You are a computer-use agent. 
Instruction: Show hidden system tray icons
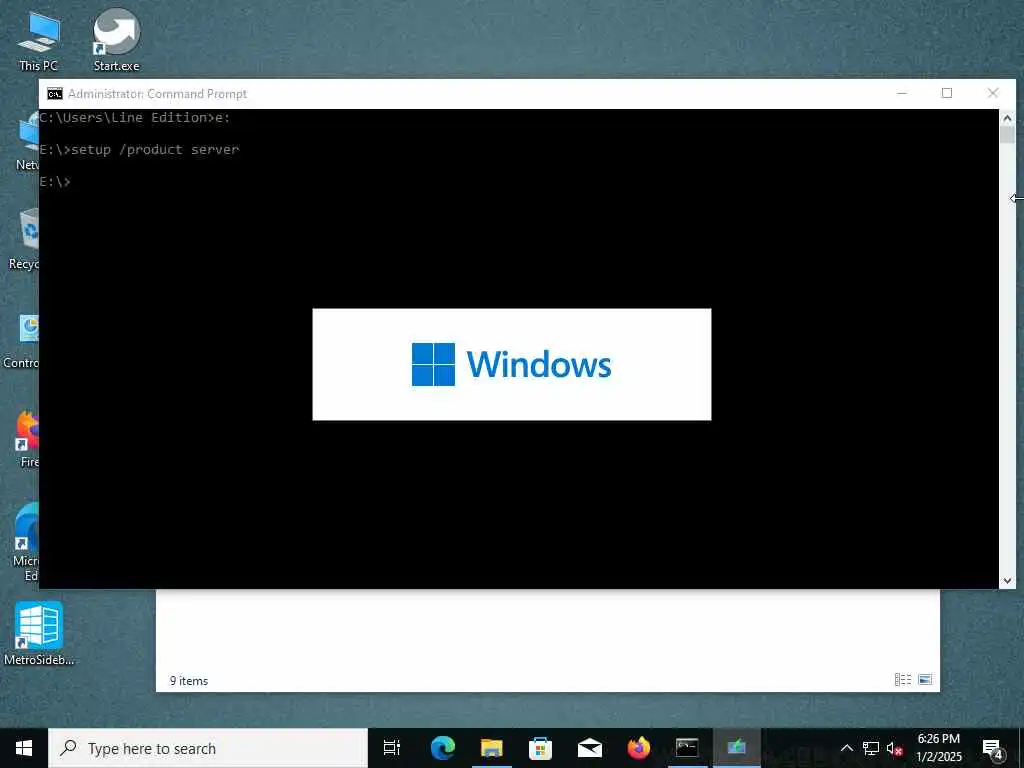point(846,748)
